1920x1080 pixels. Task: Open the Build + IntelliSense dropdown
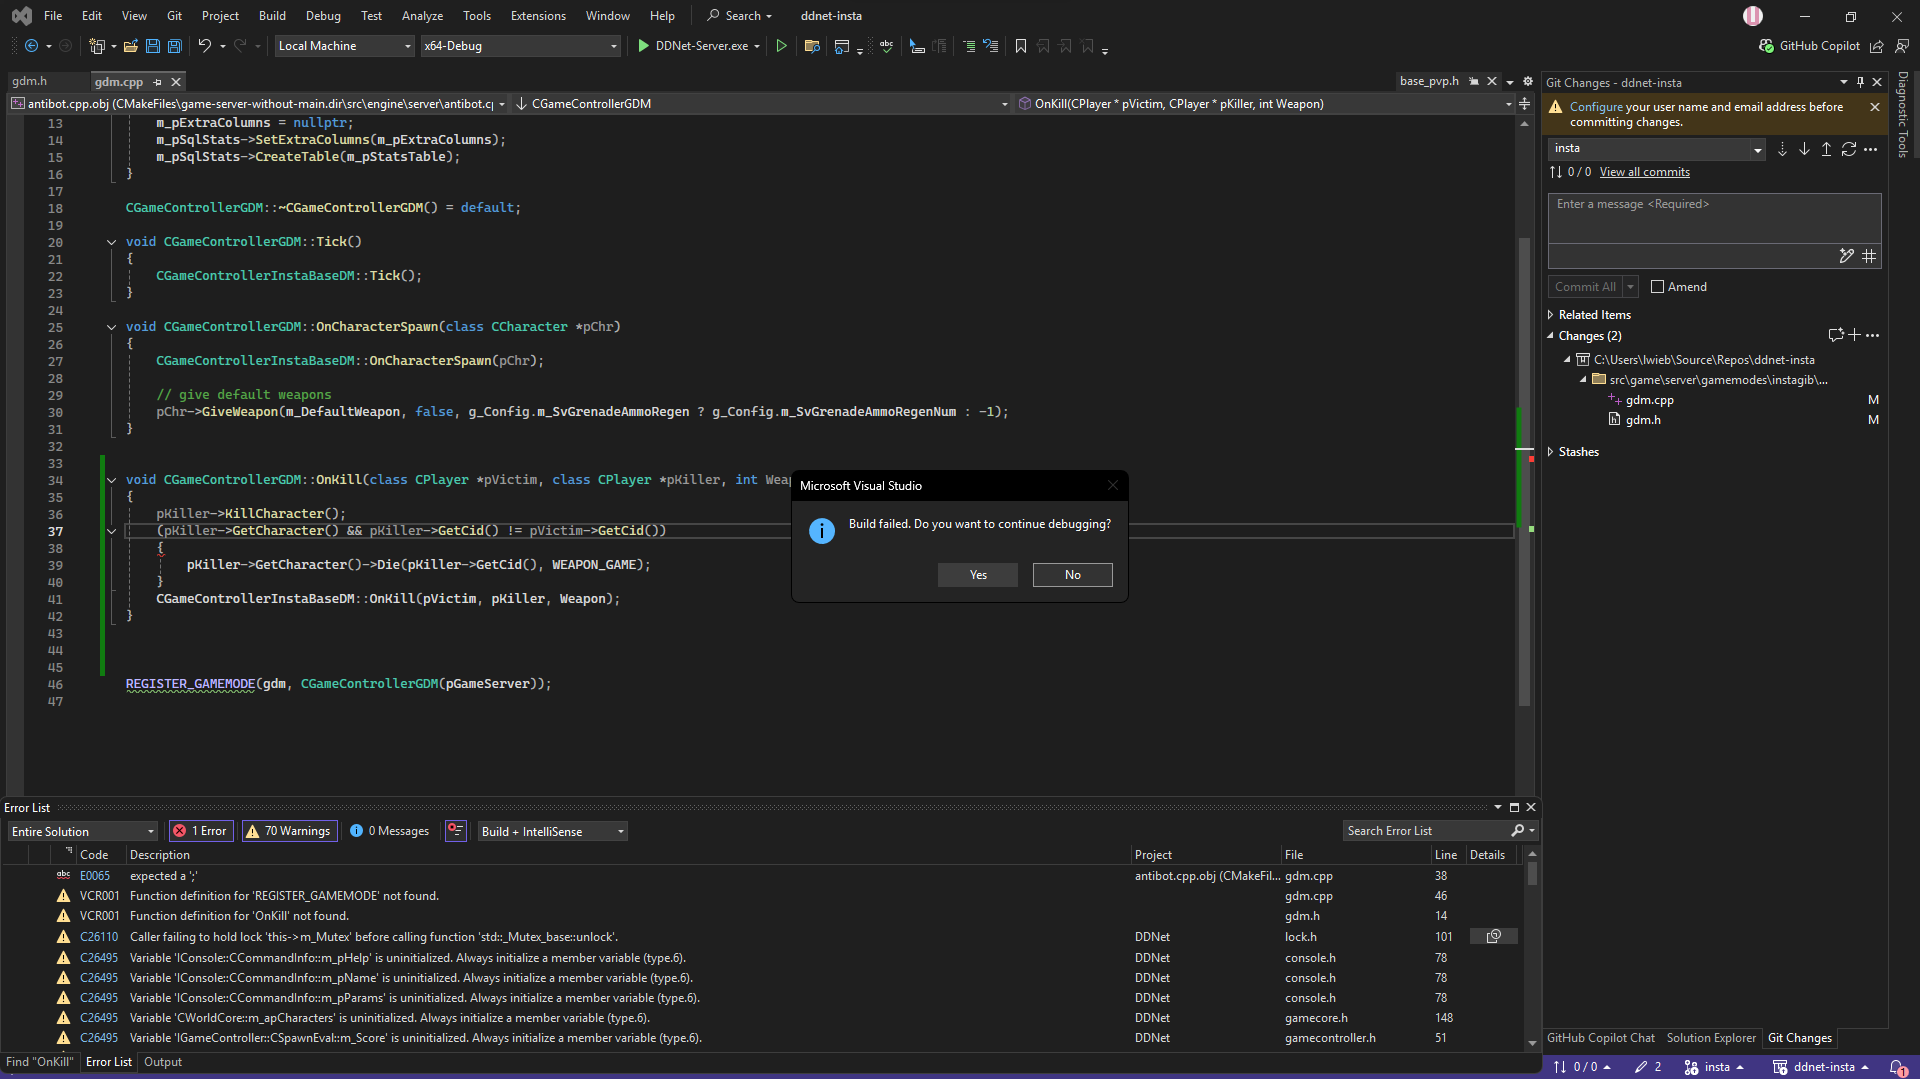click(552, 831)
